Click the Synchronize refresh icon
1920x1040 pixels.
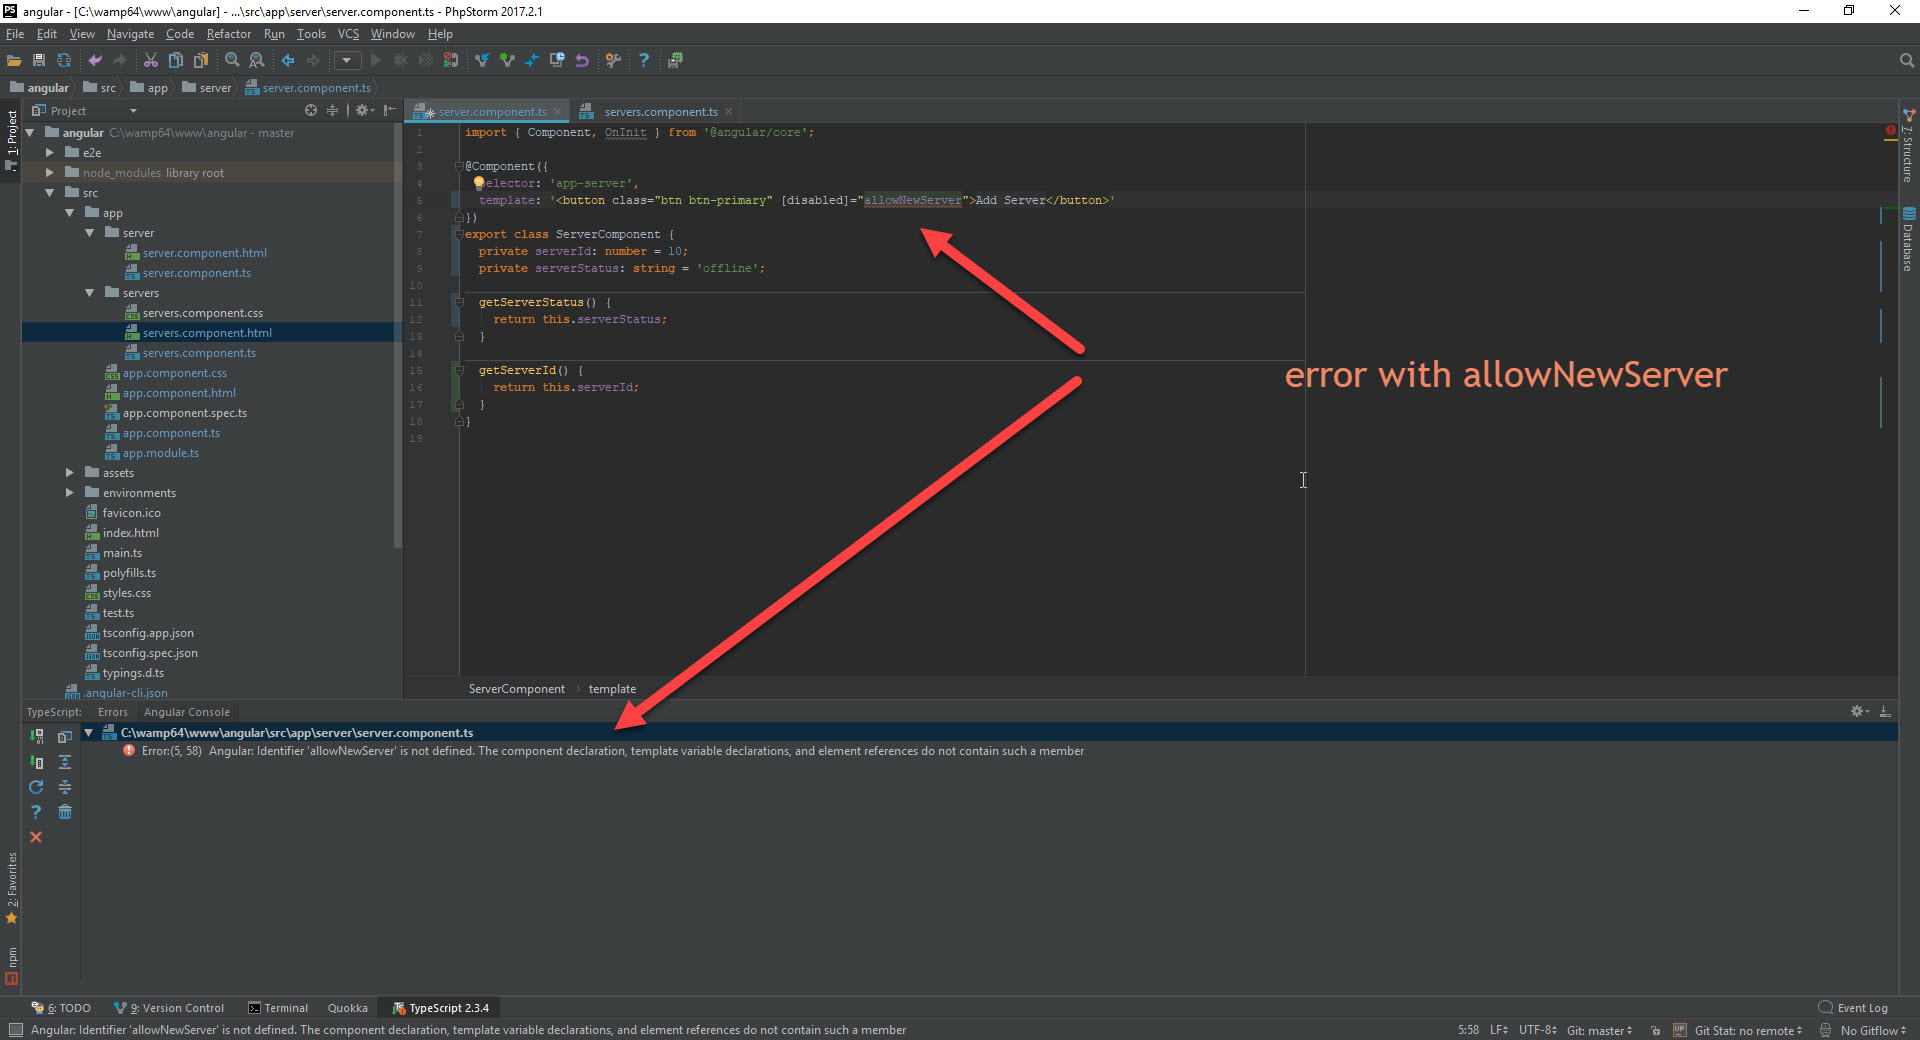(x=64, y=60)
